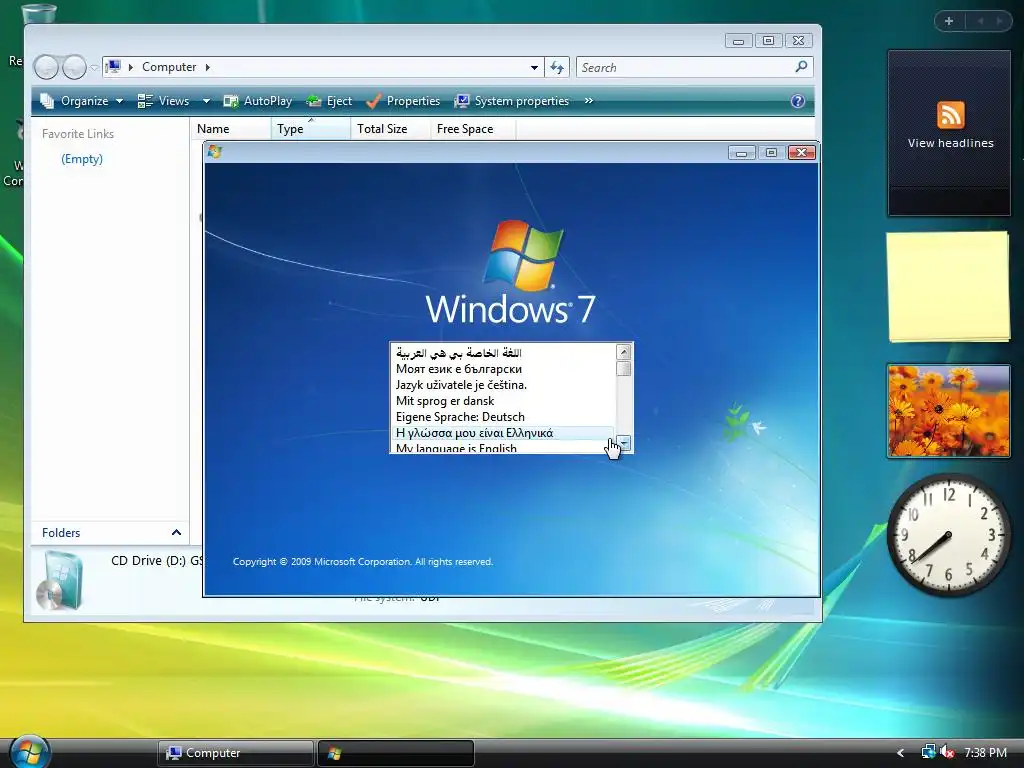Click Eject in the toolbar
This screenshot has width=1024, height=768.
329,101
